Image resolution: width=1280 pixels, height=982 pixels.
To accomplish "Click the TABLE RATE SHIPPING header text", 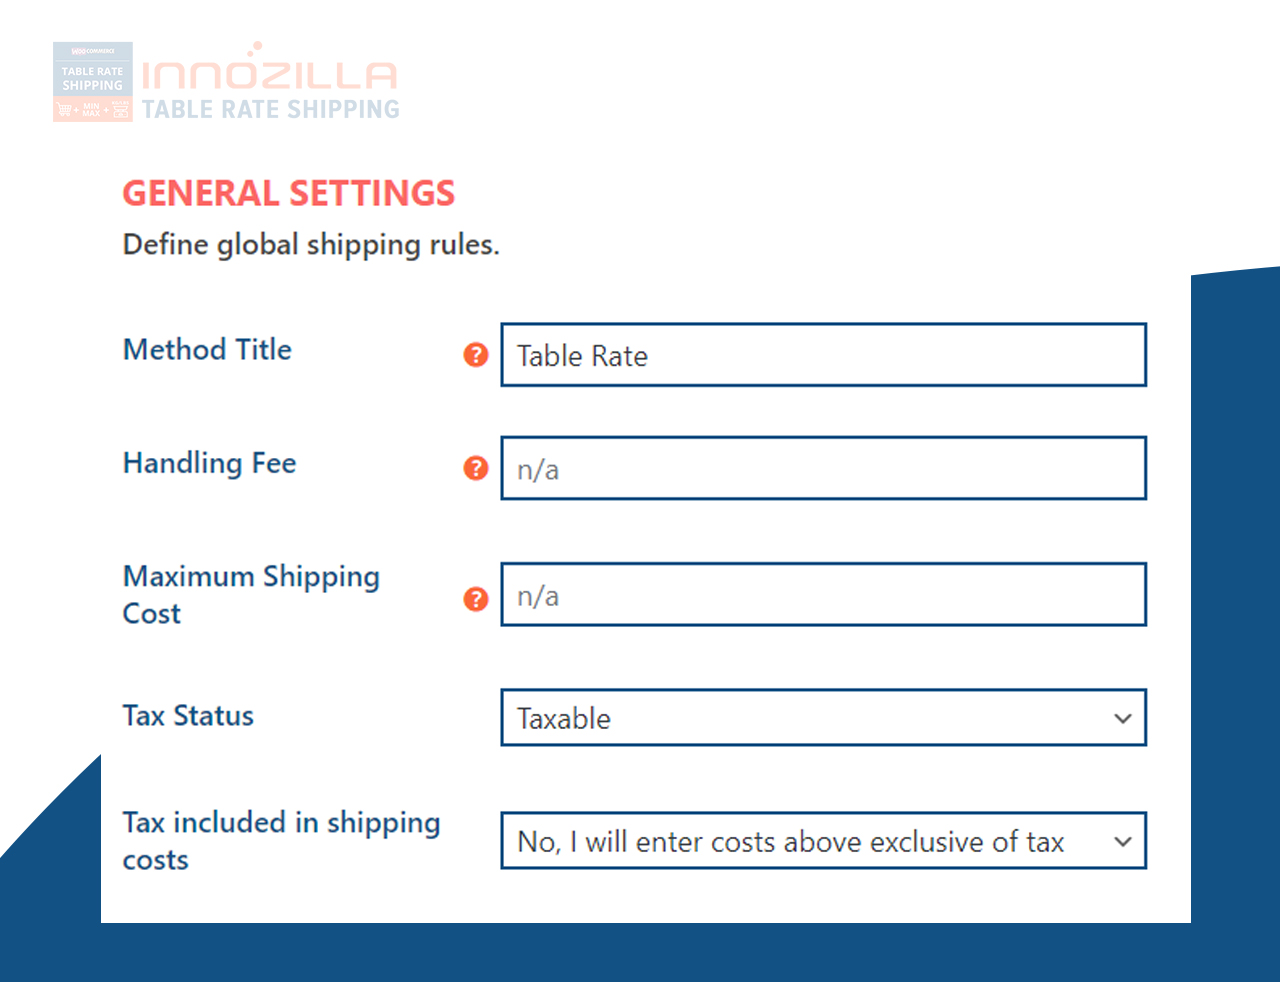I will pos(270,109).
